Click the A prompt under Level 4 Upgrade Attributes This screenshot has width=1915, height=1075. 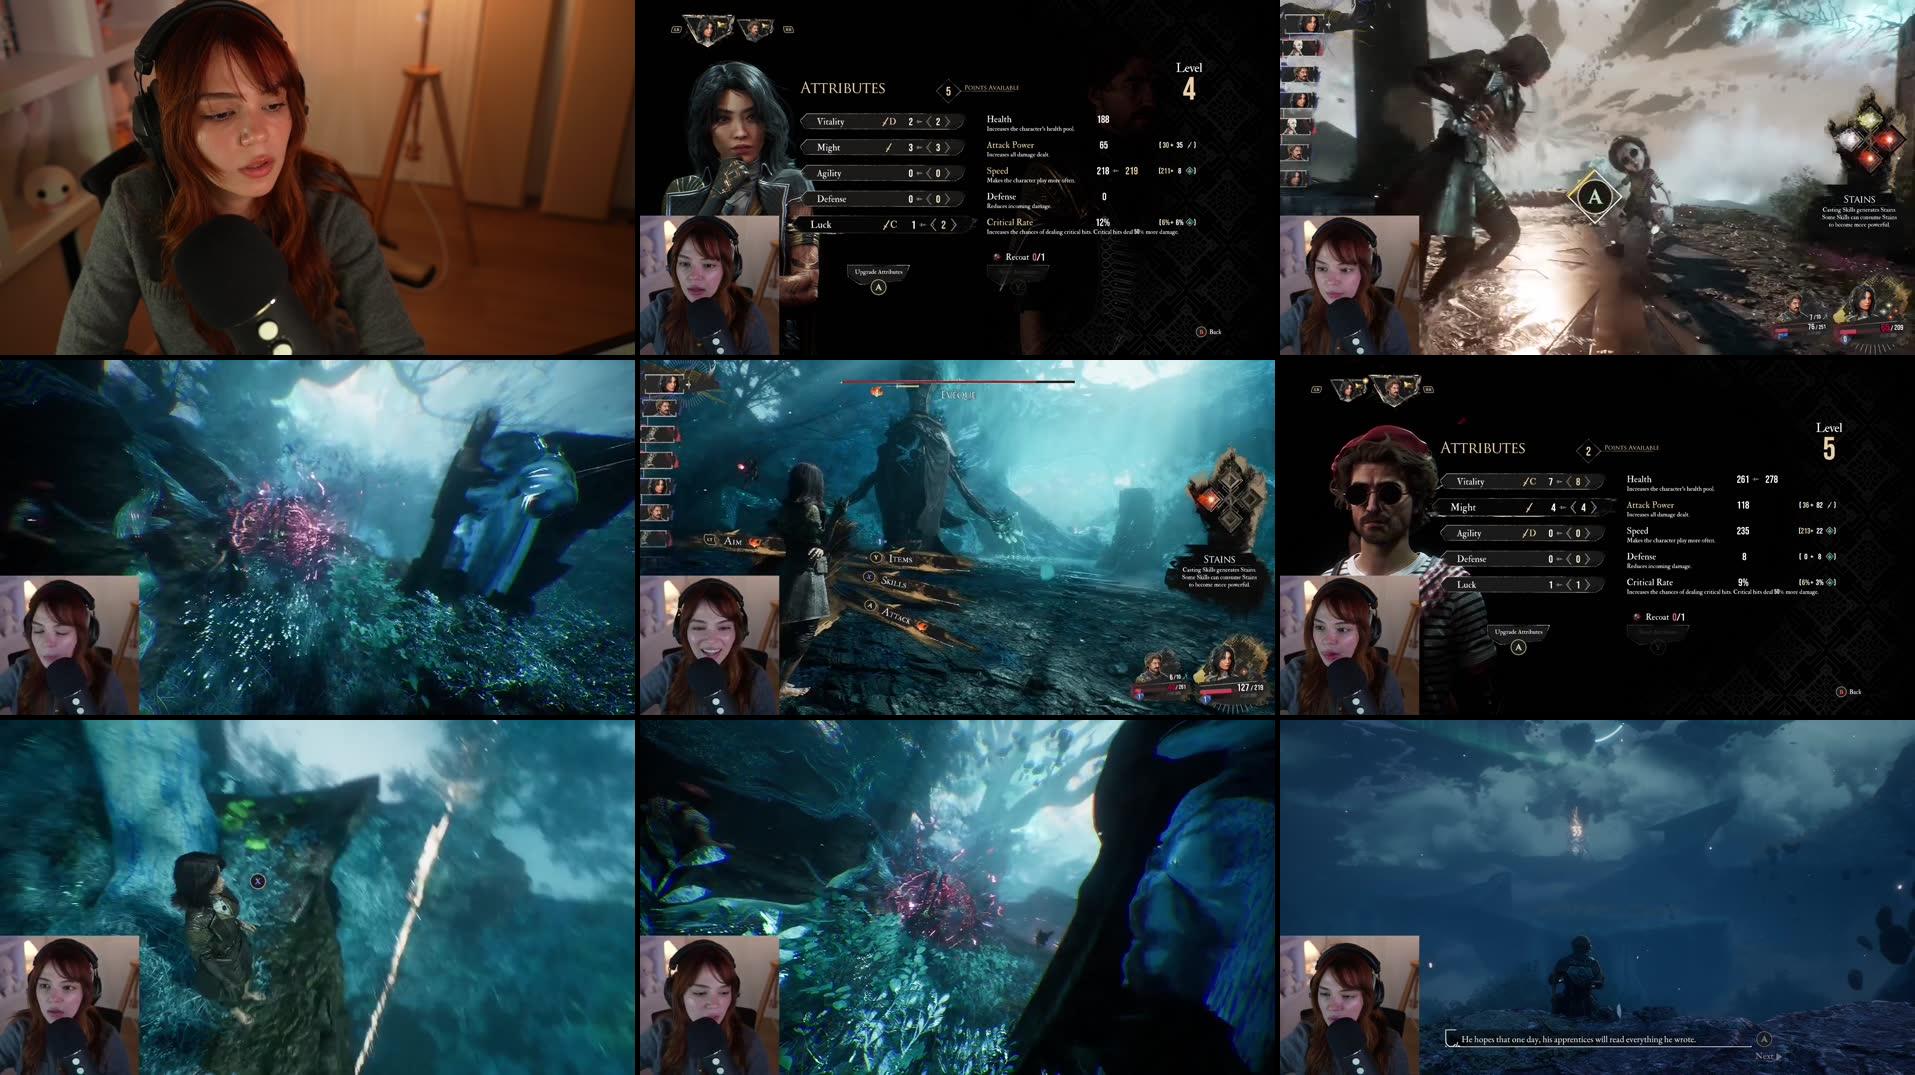tap(878, 287)
